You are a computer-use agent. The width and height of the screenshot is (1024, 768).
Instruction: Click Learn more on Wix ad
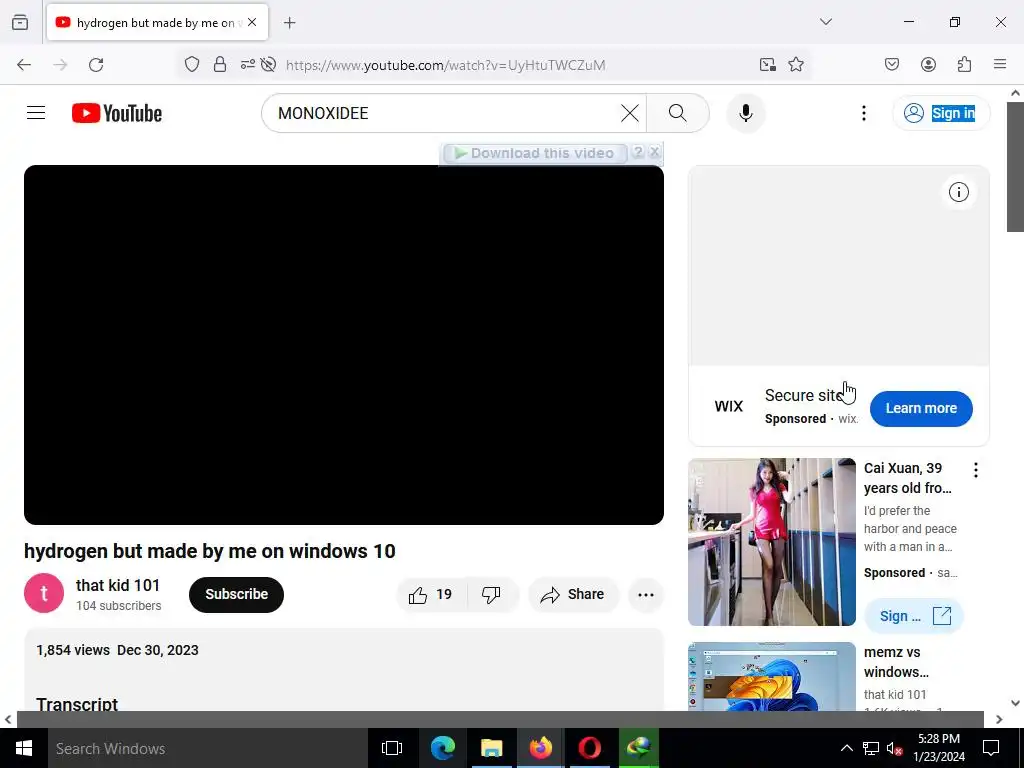click(x=921, y=408)
